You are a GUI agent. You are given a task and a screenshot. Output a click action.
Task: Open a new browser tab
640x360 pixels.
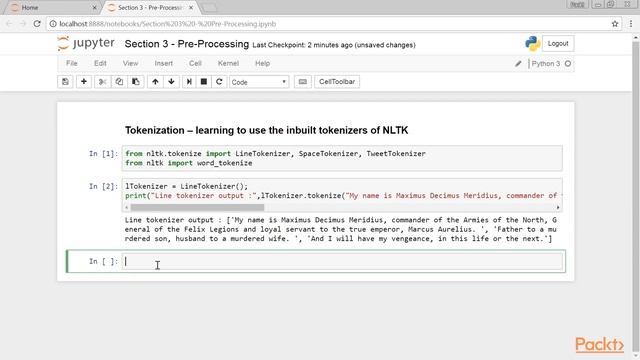(209, 7)
